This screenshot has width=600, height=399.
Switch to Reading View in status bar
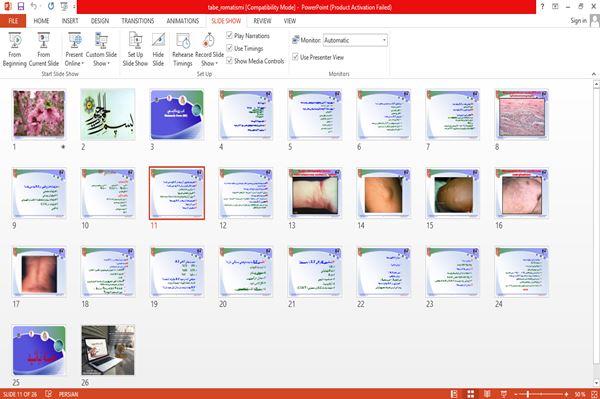click(487, 394)
